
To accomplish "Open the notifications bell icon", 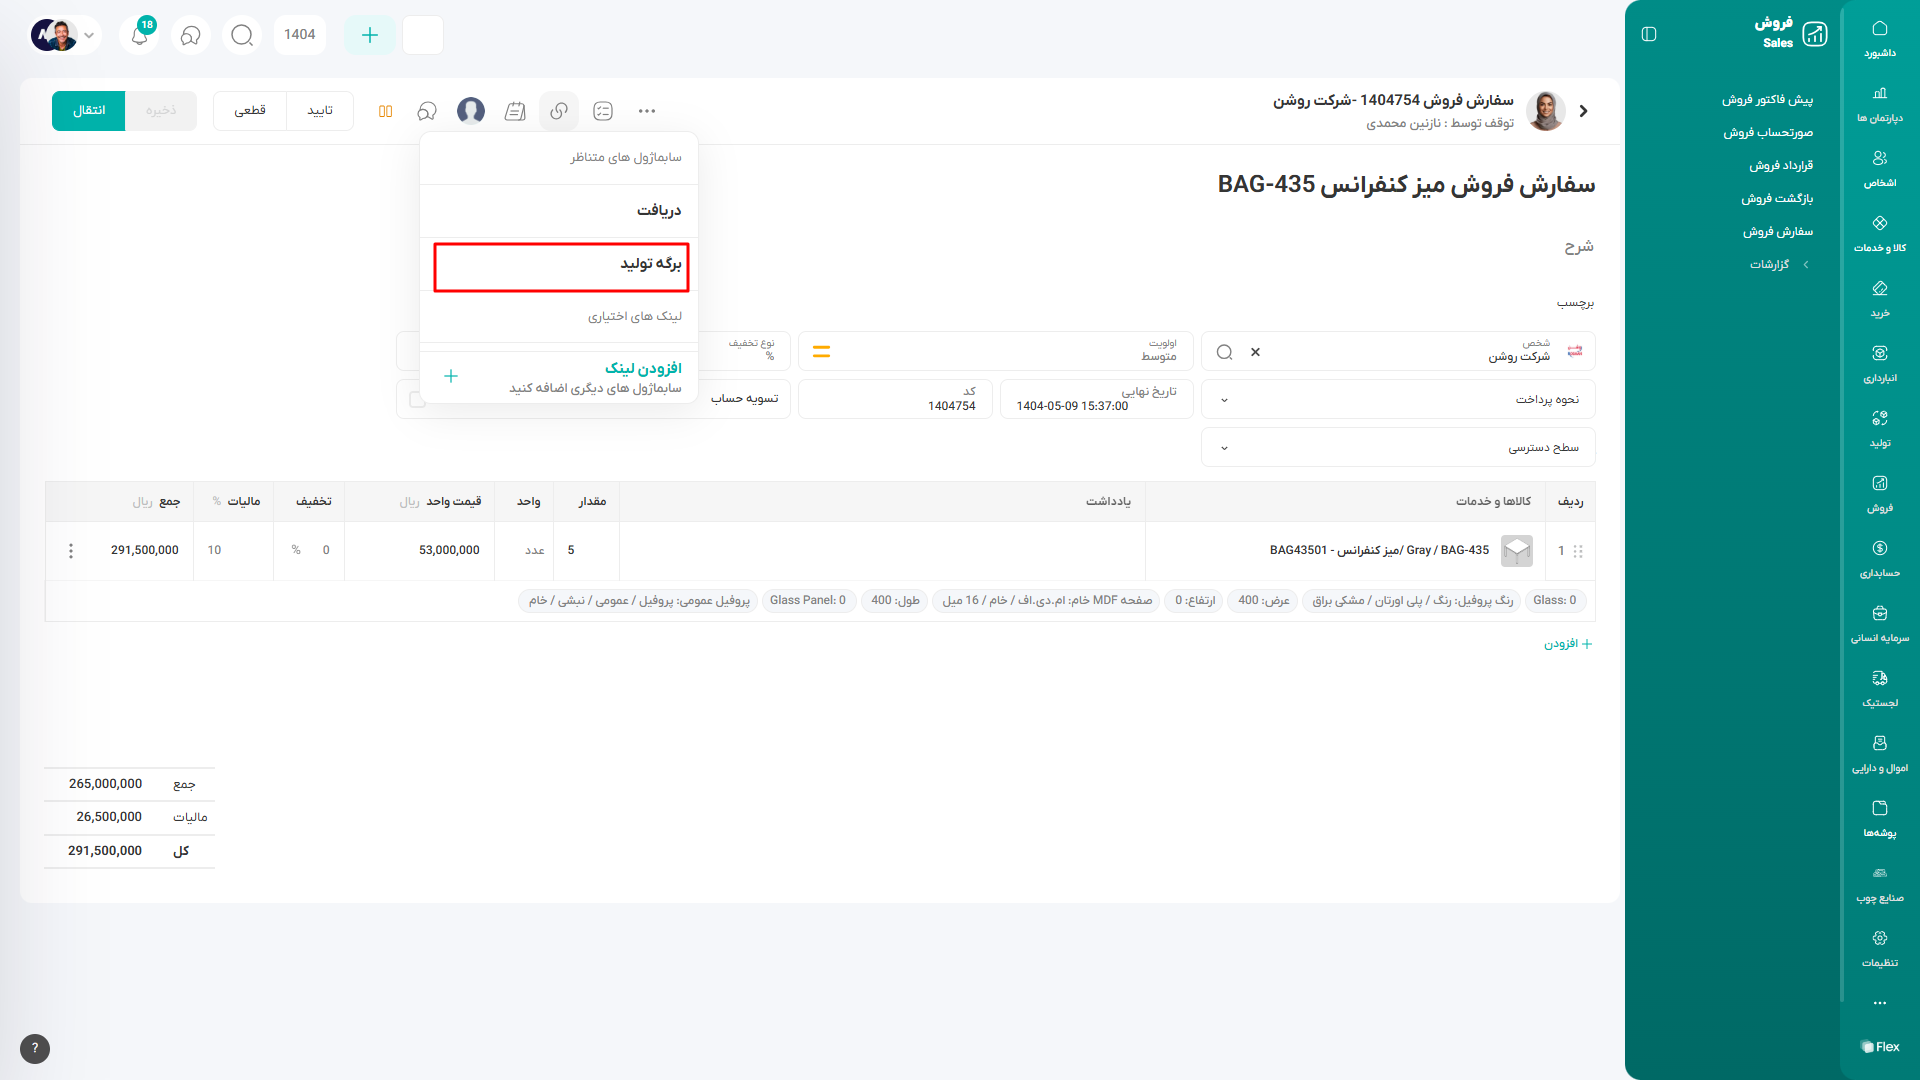I will tap(140, 35).
